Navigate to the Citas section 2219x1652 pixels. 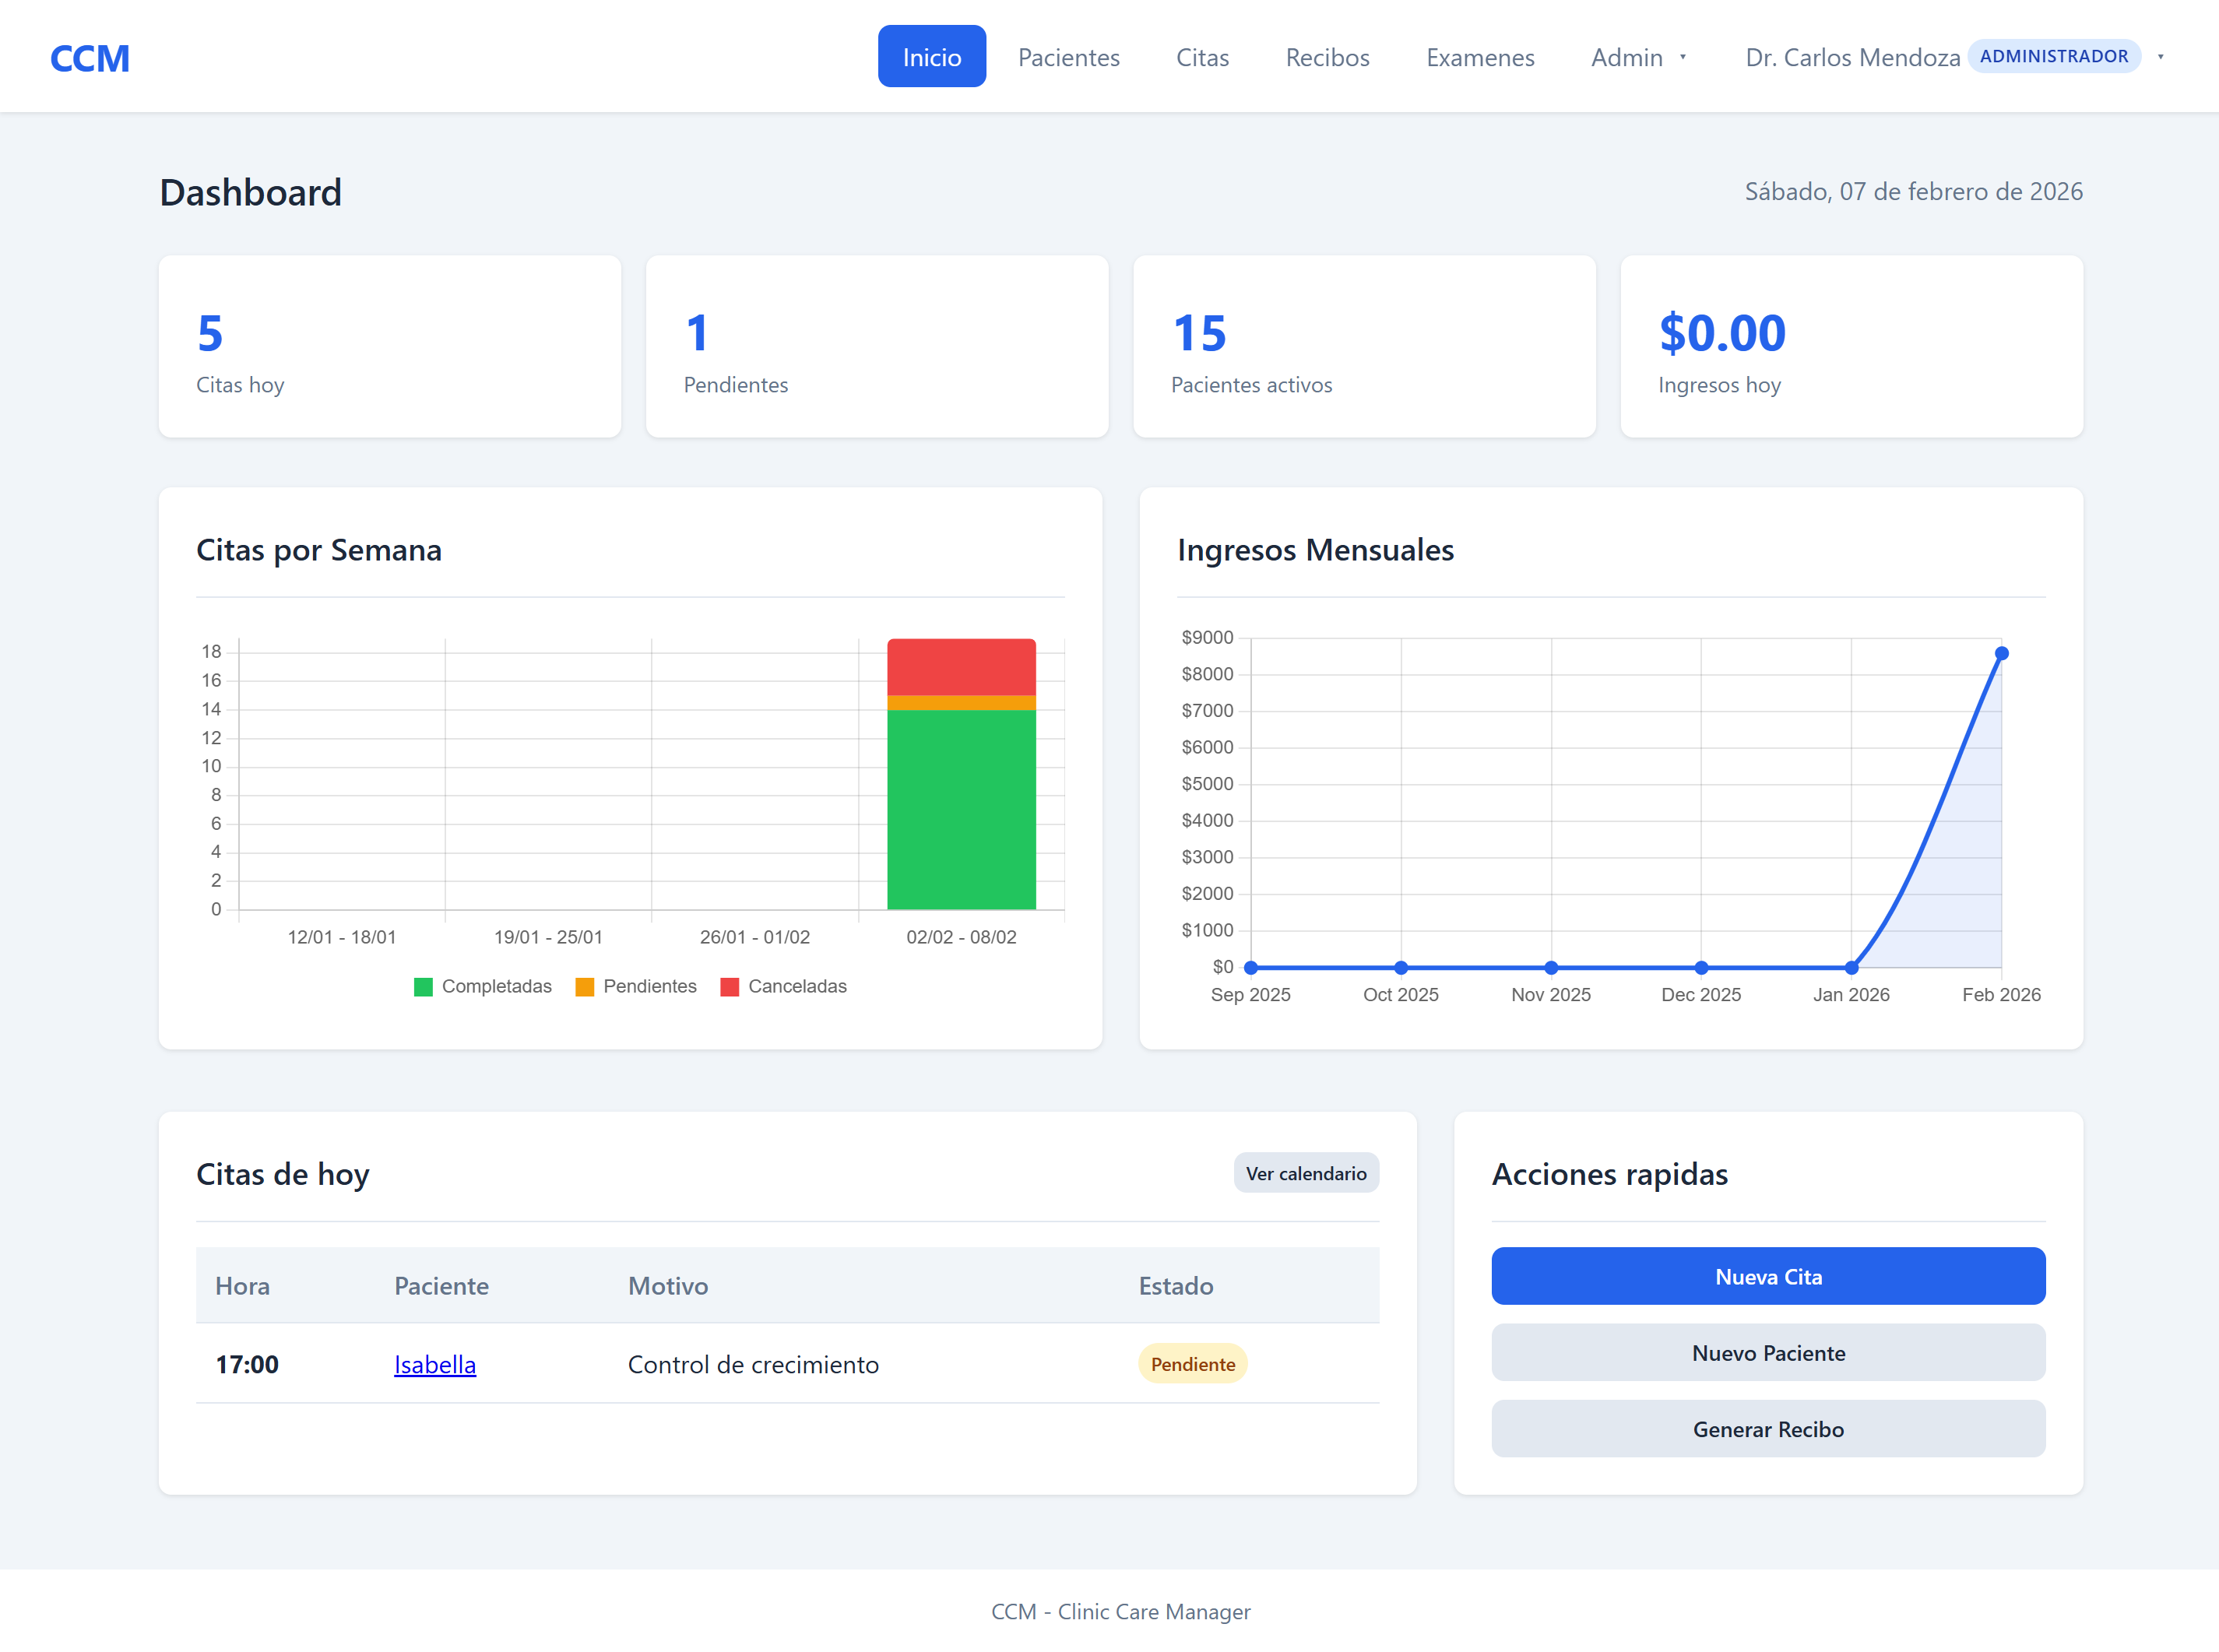[1202, 57]
